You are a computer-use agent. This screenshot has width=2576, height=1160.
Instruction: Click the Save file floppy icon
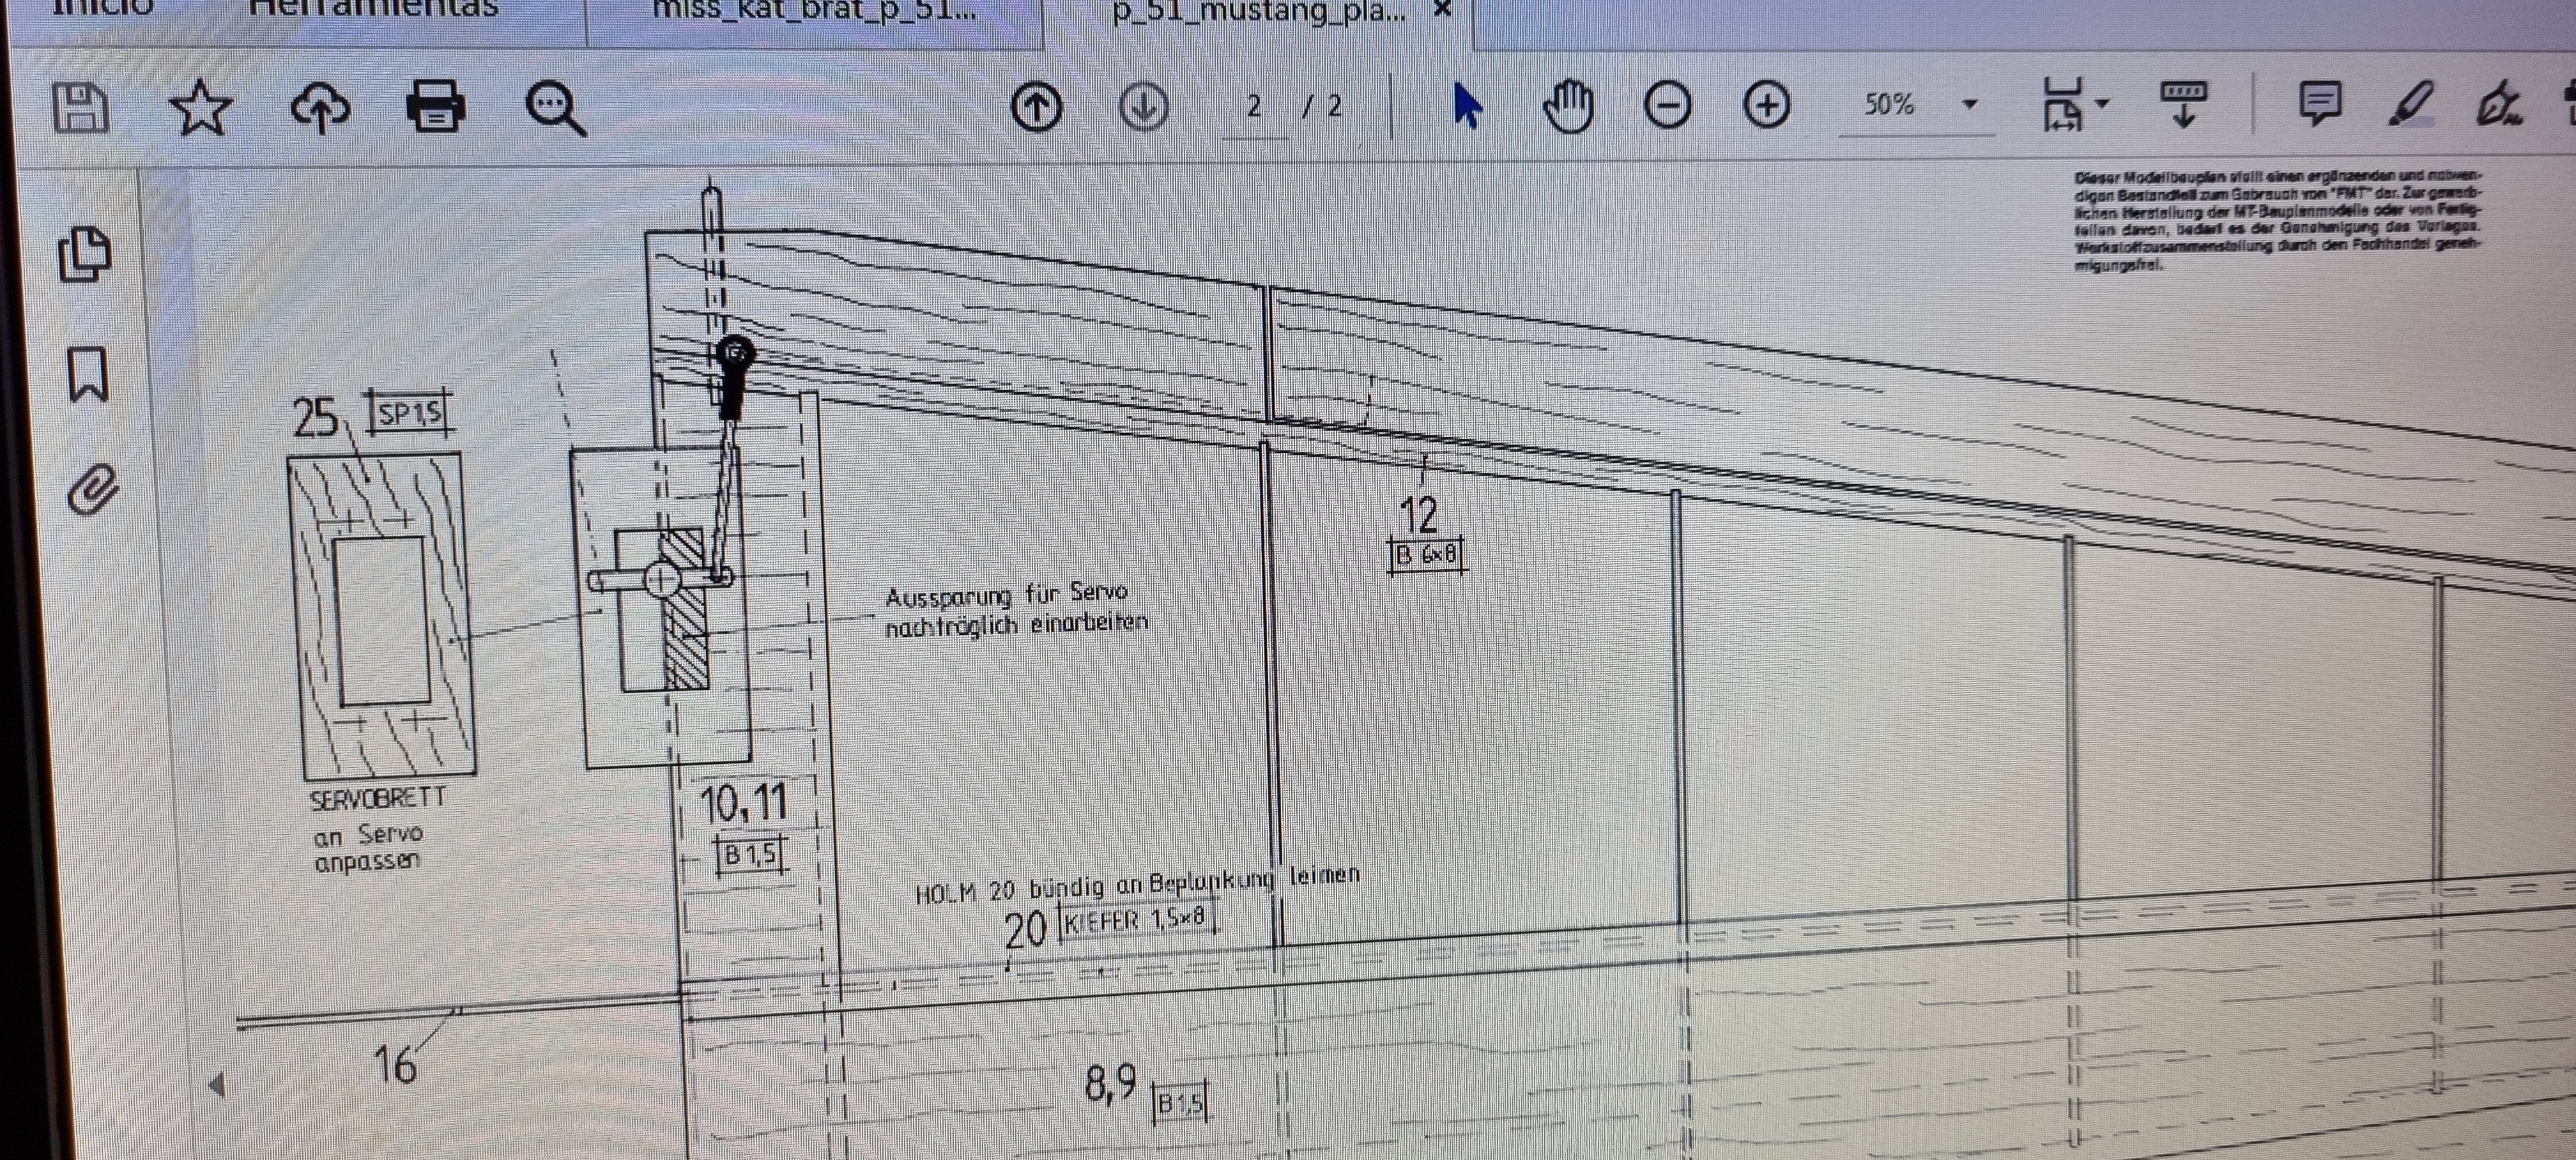coord(80,108)
